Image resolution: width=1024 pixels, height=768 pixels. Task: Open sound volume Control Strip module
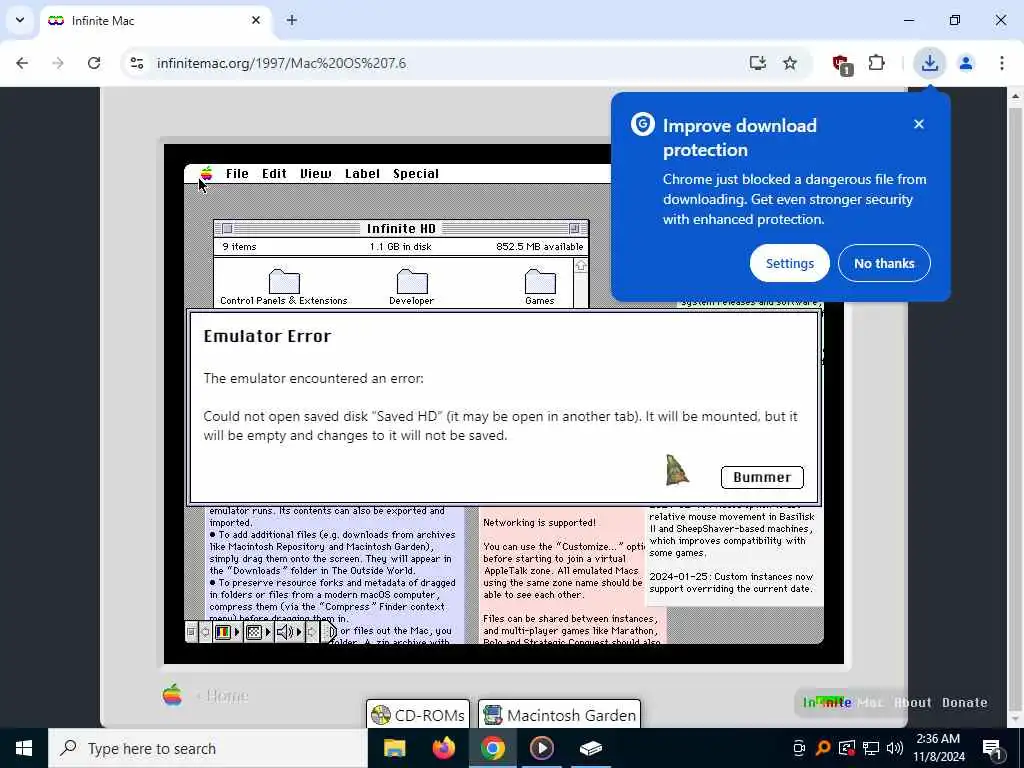[289, 632]
